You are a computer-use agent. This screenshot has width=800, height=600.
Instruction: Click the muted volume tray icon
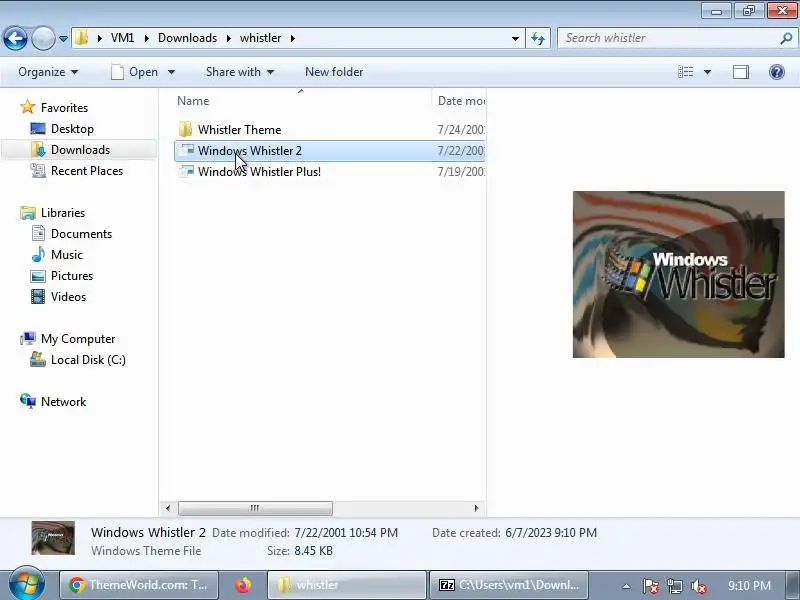pyautogui.click(x=698, y=586)
